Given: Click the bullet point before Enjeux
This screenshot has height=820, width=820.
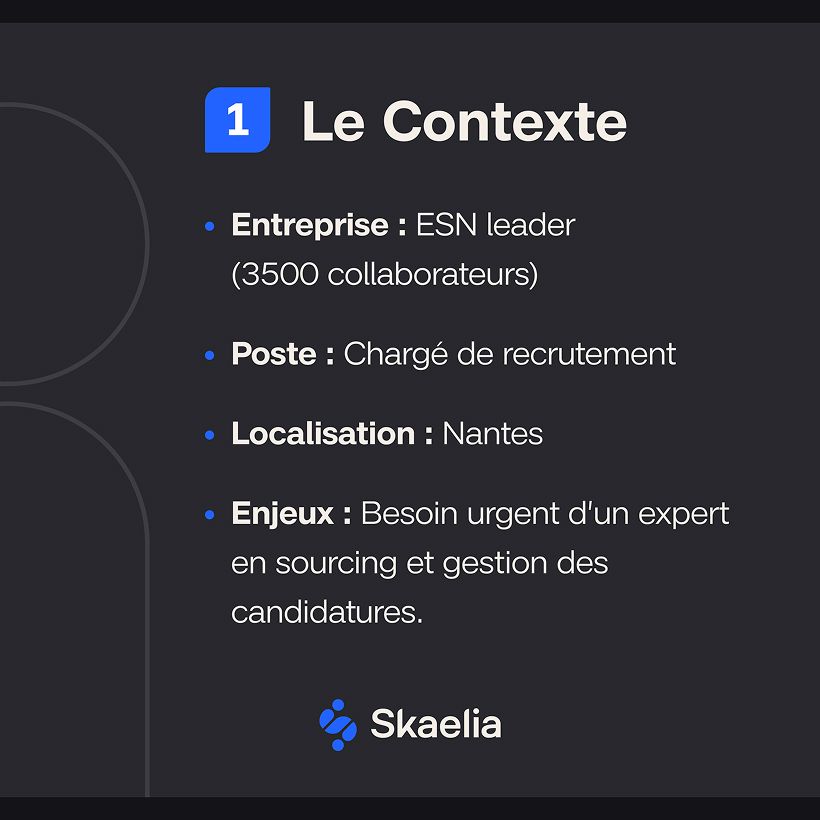Looking at the screenshot, I should pos(210,515).
